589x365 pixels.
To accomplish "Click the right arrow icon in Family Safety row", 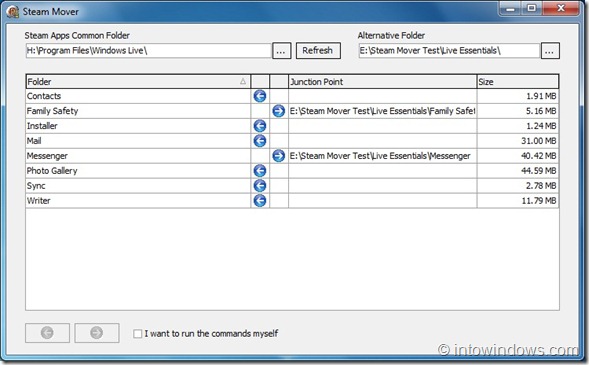I will point(278,111).
